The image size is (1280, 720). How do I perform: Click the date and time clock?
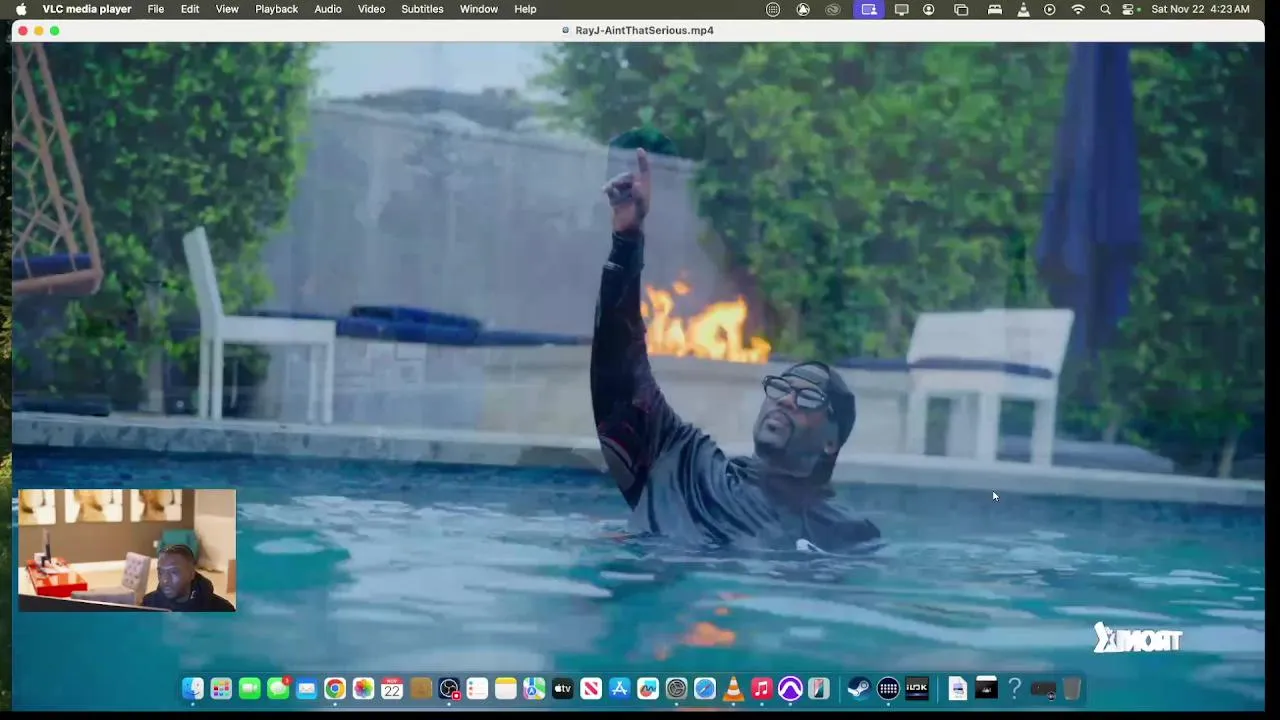coord(1200,9)
